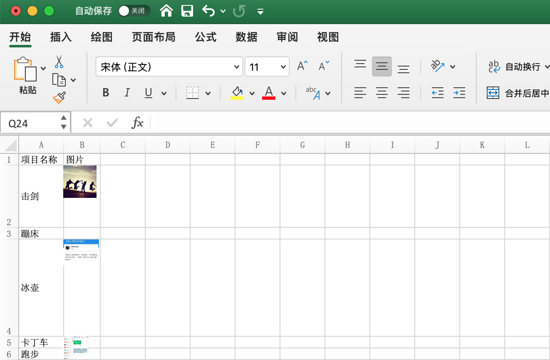The width and height of the screenshot is (550, 360).
Task: Expand the phonetic guide options arrow
Action: coord(328,93)
